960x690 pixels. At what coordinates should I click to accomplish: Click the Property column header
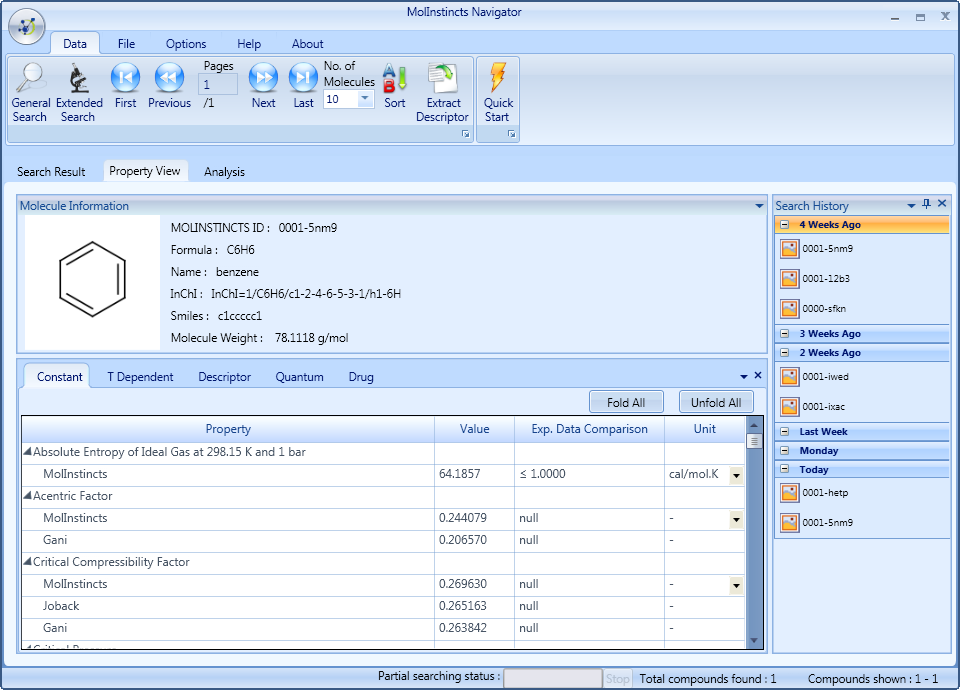pyautogui.click(x=228, y=429)
